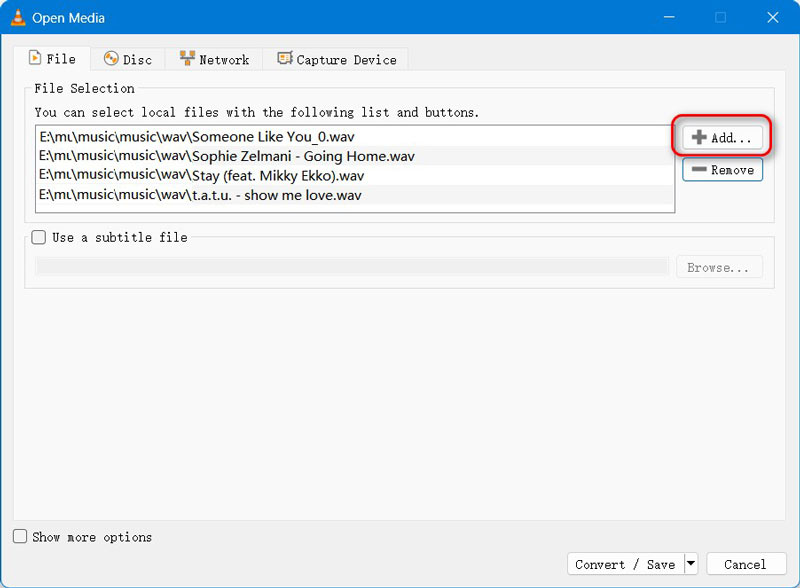Switch to the Network tab

coord(214,59)
